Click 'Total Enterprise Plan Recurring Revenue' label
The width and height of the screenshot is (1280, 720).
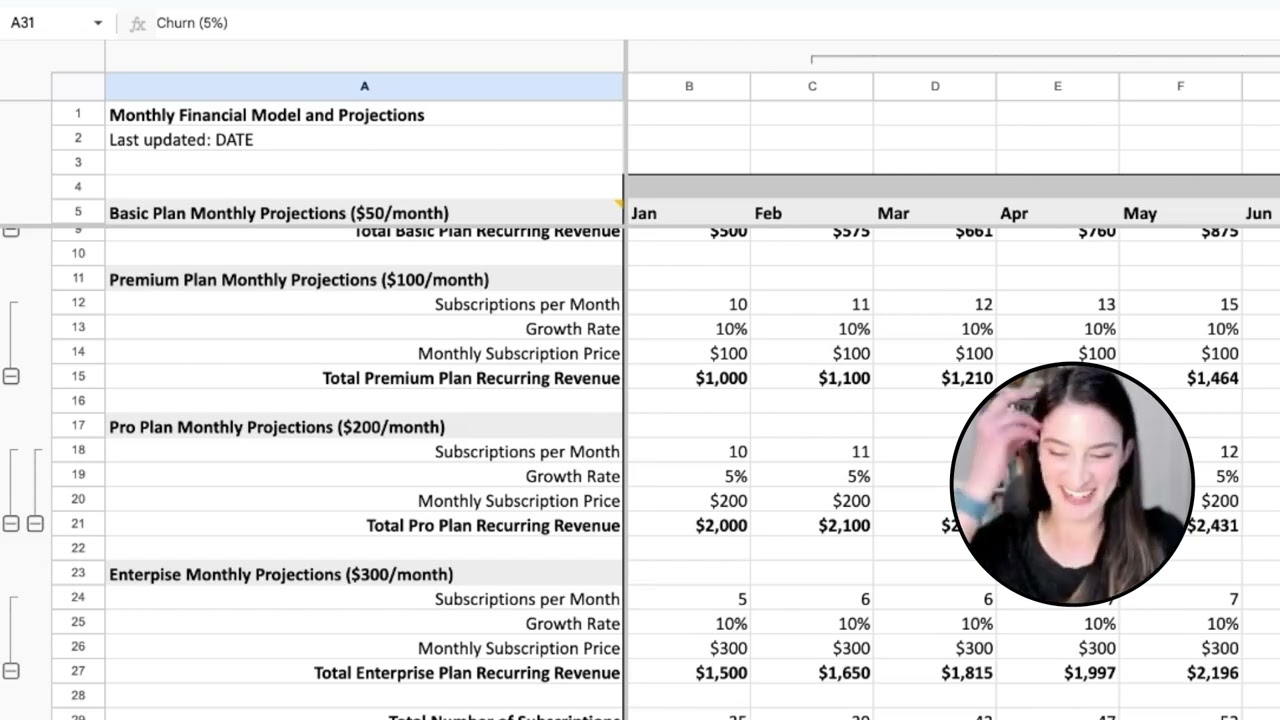coord(467,673)
